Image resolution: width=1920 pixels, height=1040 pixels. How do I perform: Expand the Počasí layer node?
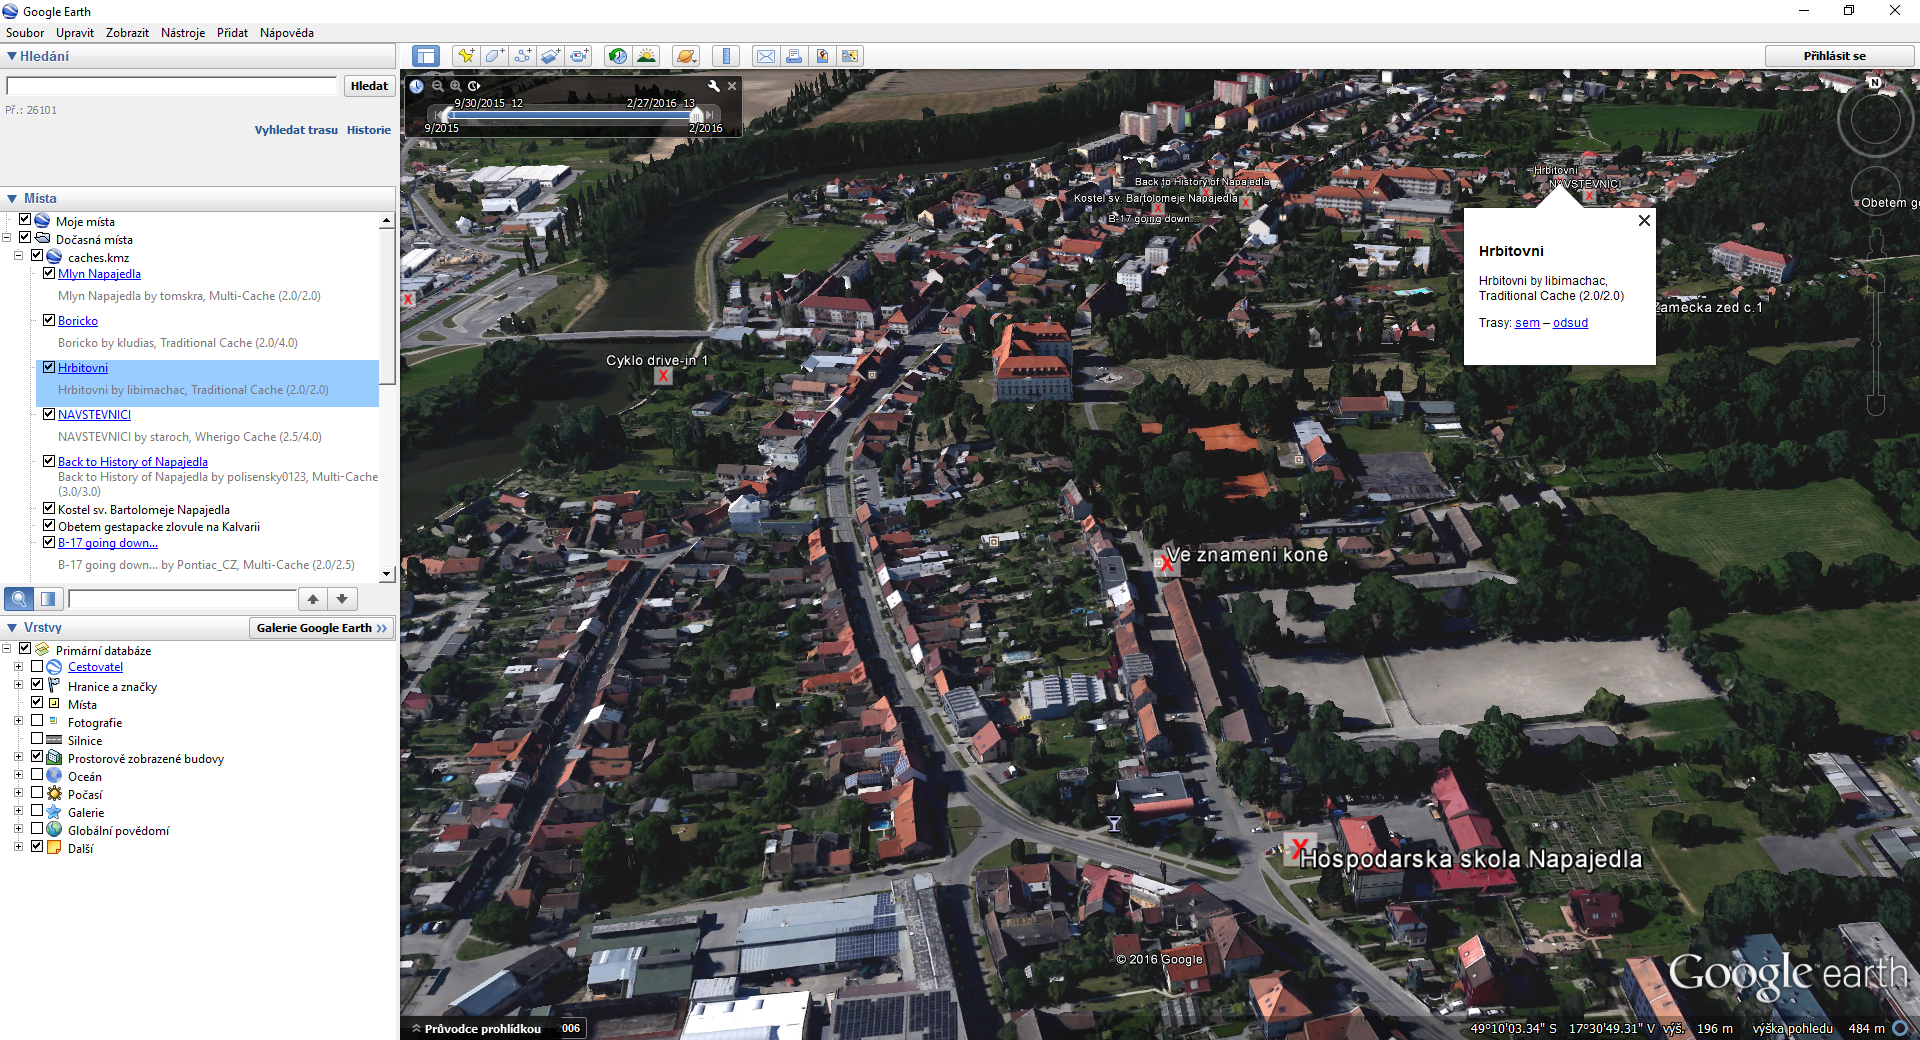(x=18, y=793)
